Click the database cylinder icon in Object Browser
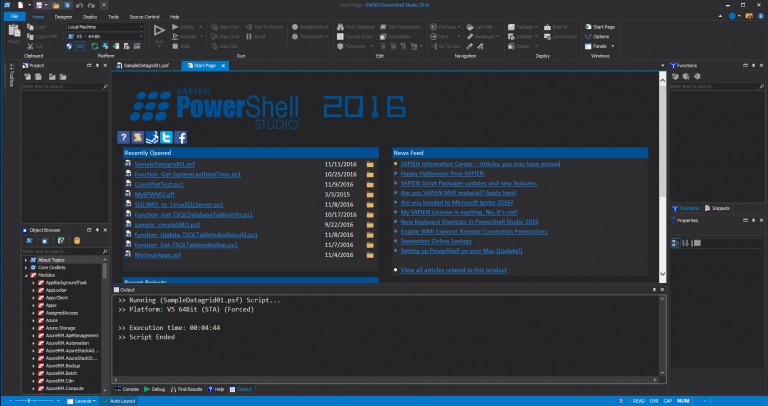Viewport: 768px width, 406px height. (77, 241)
